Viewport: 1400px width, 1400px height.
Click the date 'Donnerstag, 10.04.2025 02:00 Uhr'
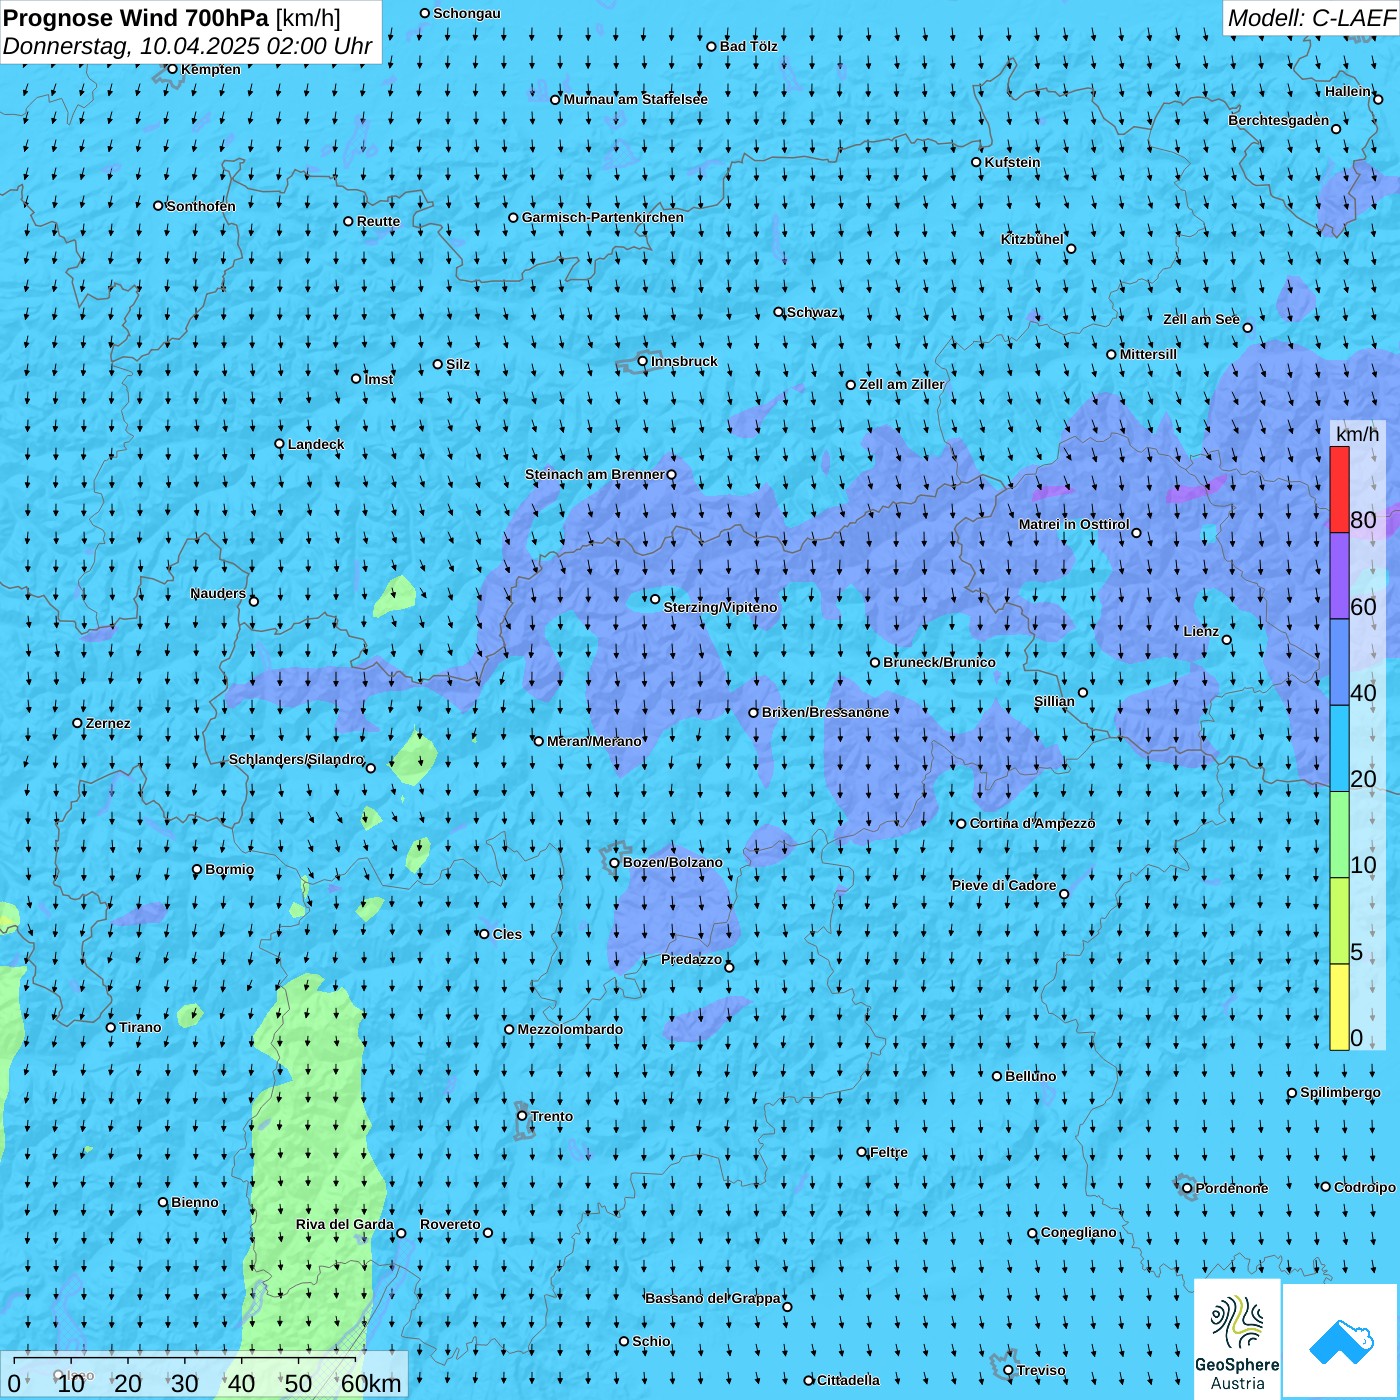coord(188,46)
